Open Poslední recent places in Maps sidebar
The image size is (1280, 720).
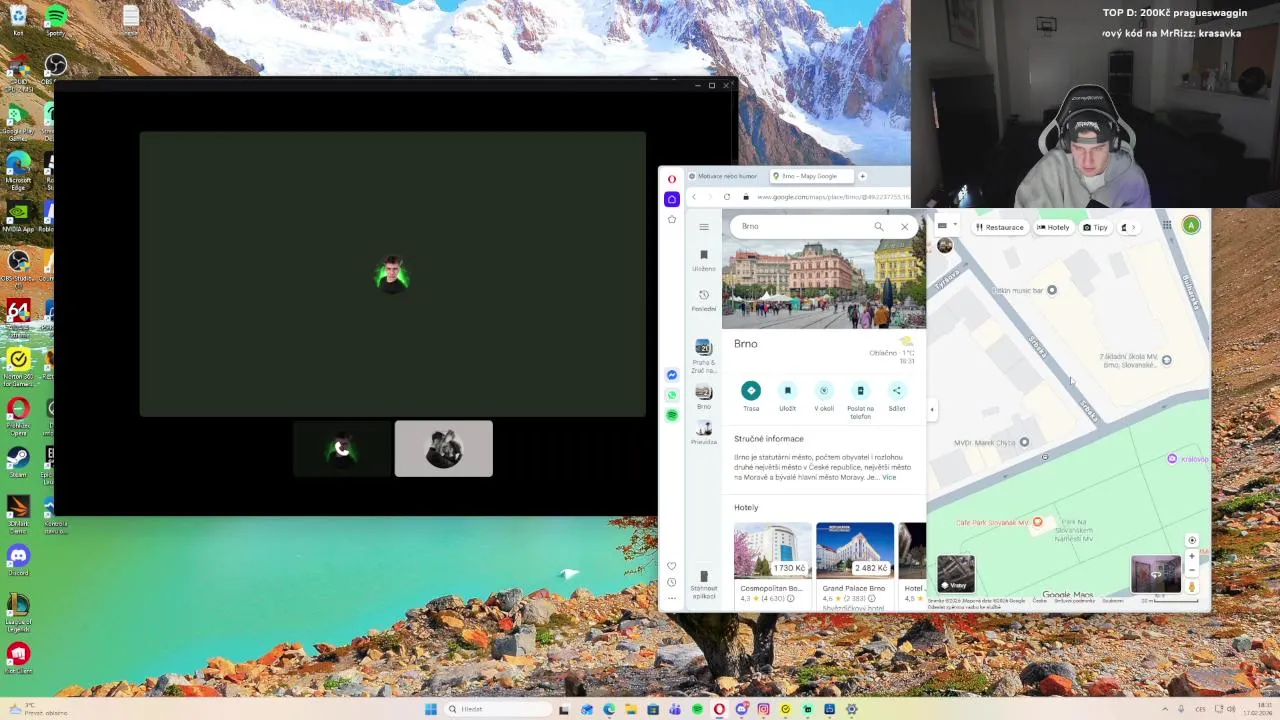[704, 300]
